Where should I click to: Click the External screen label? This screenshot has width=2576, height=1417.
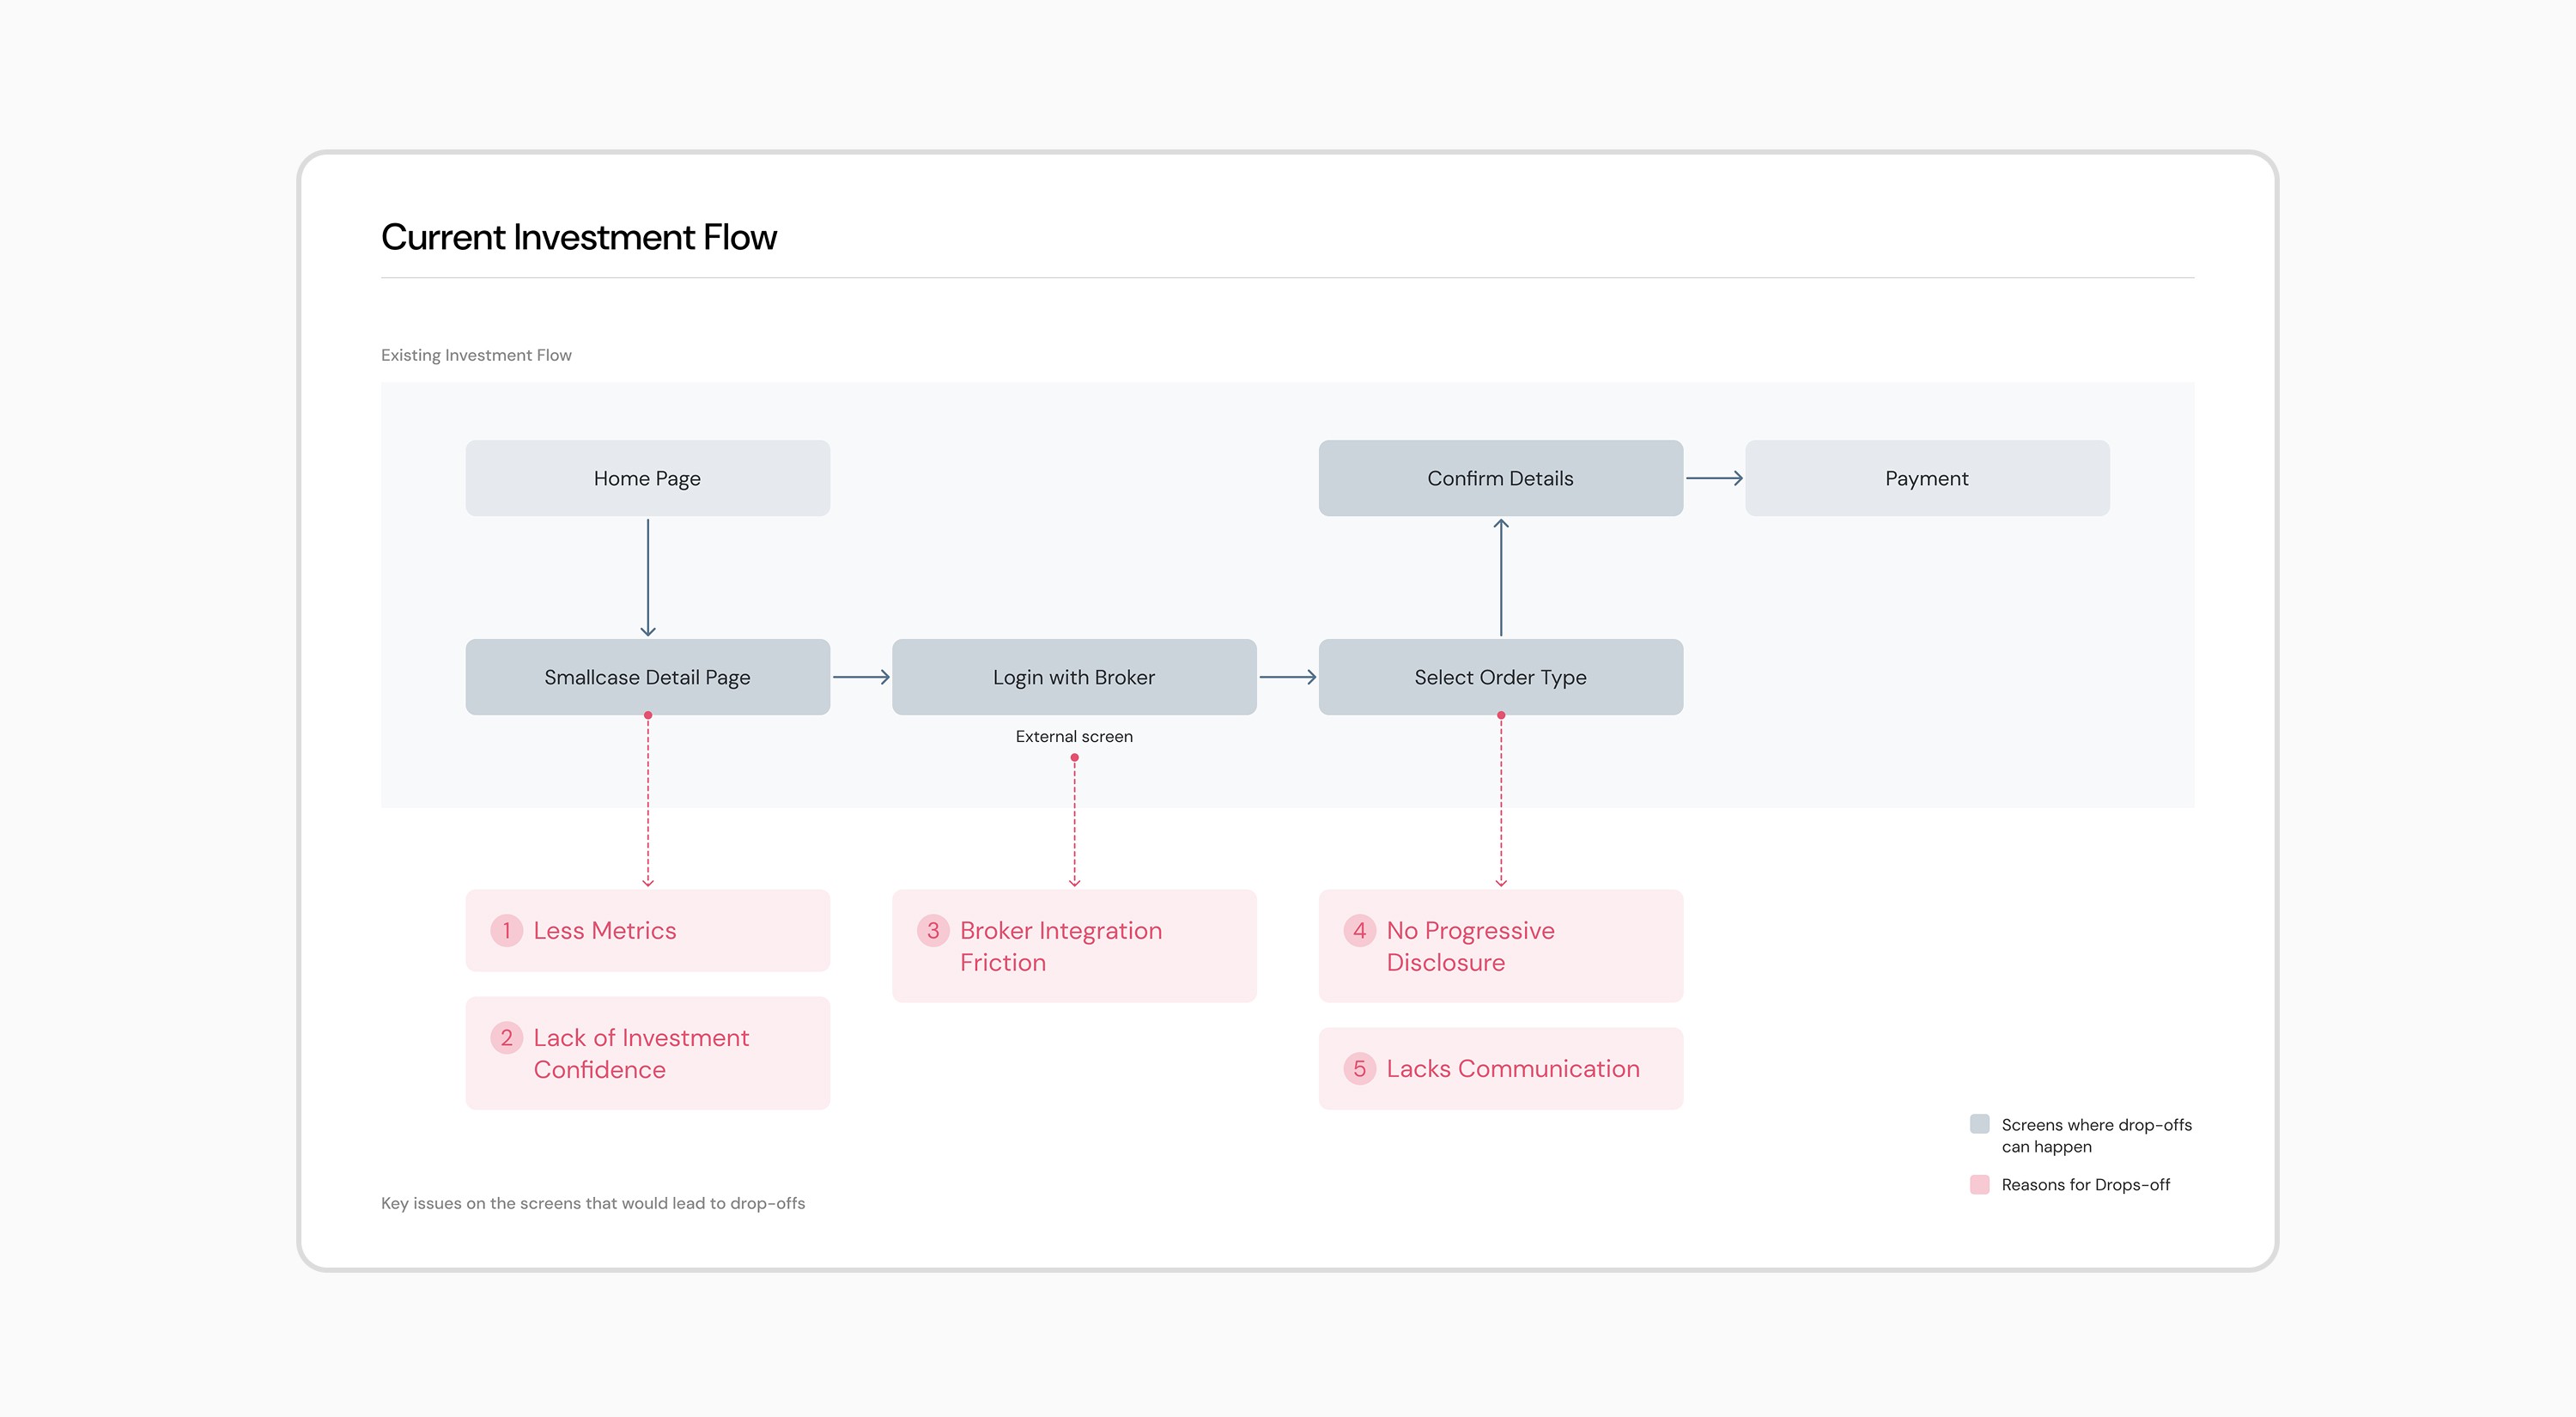pos(1074,736)
